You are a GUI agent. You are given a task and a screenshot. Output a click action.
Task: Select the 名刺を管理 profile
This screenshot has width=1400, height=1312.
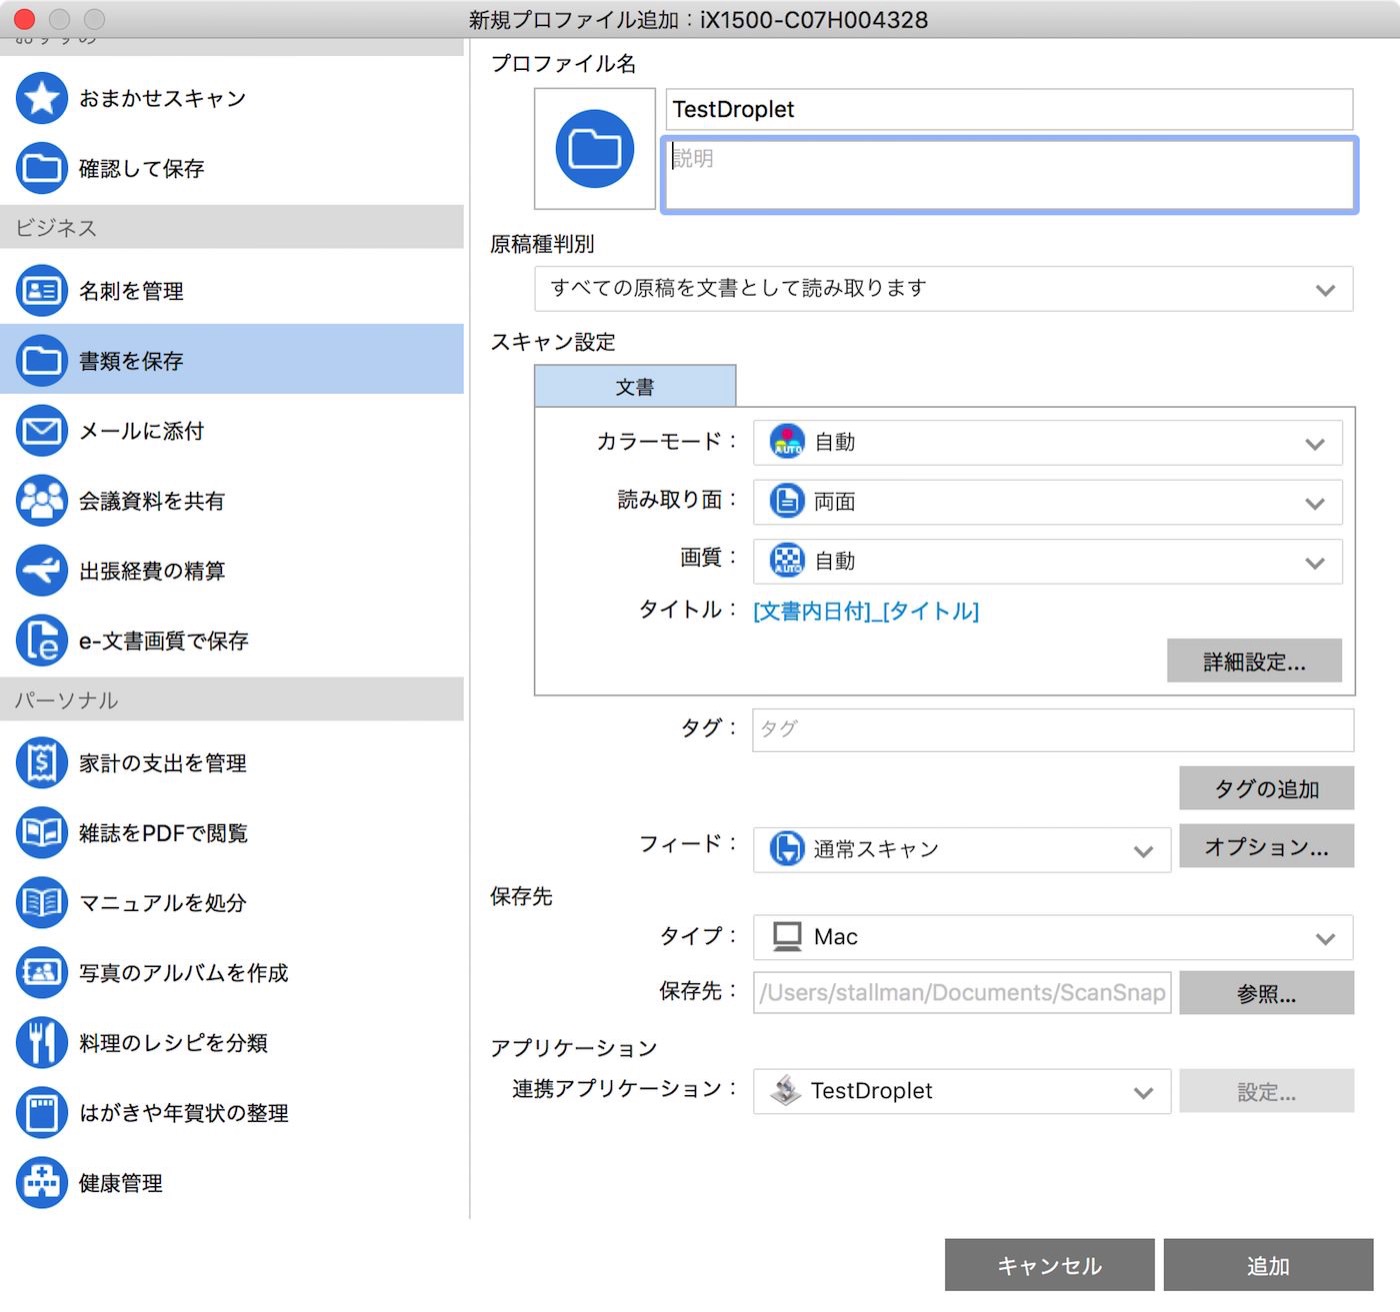click(232, 291)
